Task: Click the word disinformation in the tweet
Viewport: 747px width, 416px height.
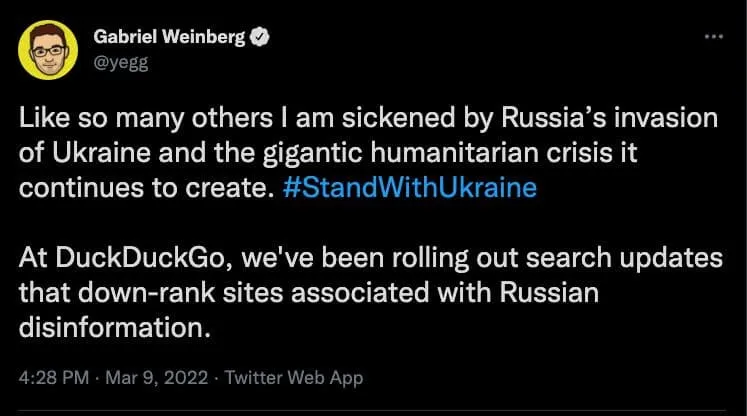Action: pos(114,328)
